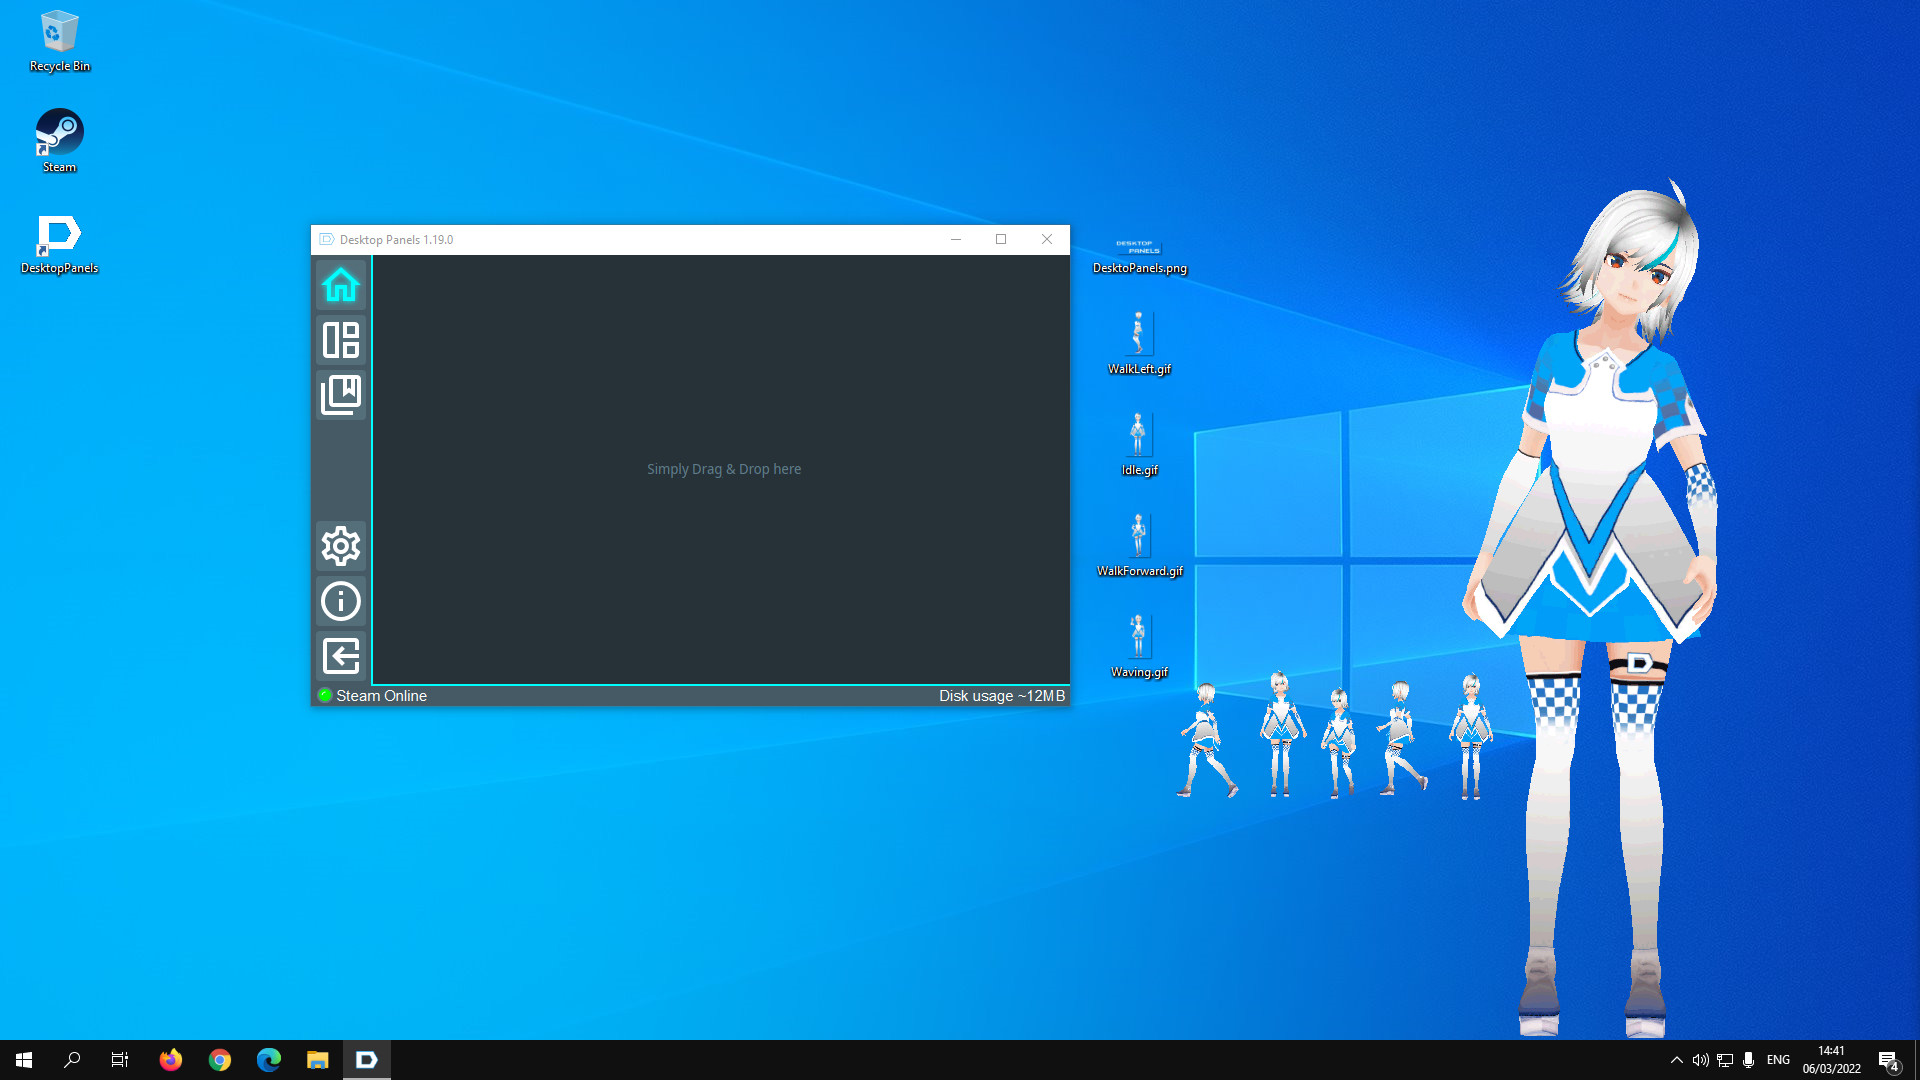Screen dimensions: 1920x1080
Task: Open the Start menu
Action: coord(22,1059)
